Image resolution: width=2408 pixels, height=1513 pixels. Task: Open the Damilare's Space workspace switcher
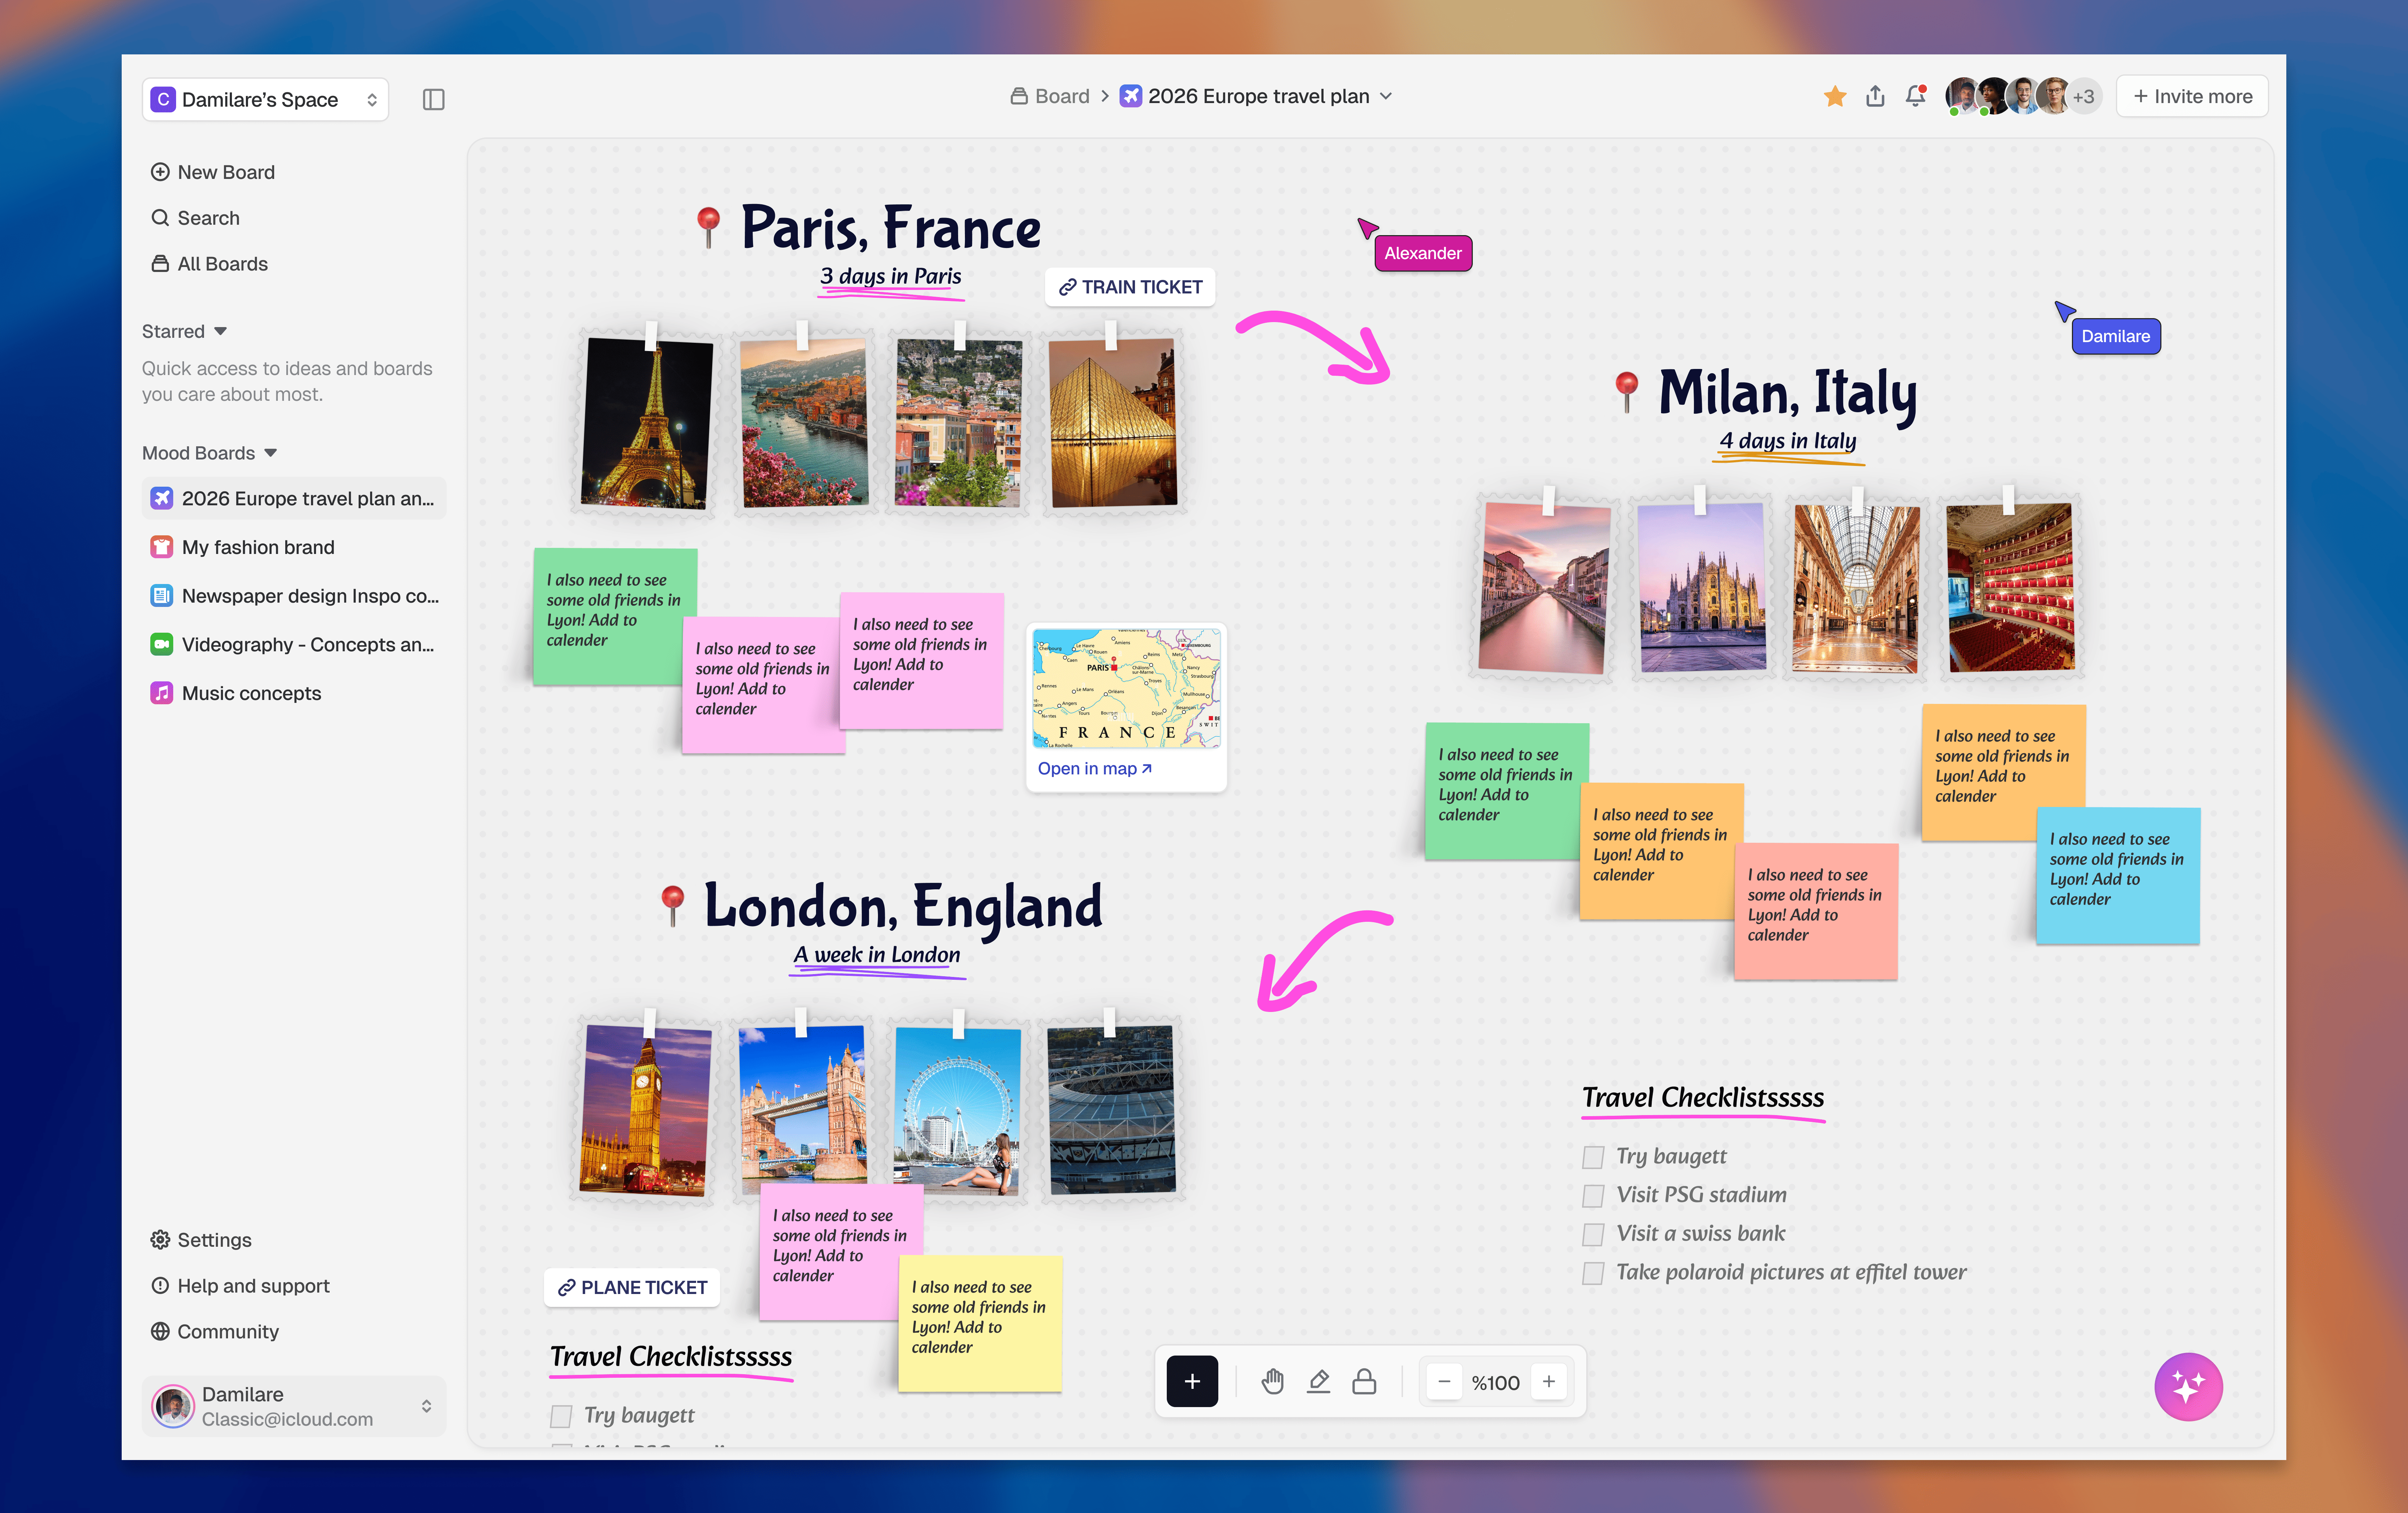coord(265,99)
